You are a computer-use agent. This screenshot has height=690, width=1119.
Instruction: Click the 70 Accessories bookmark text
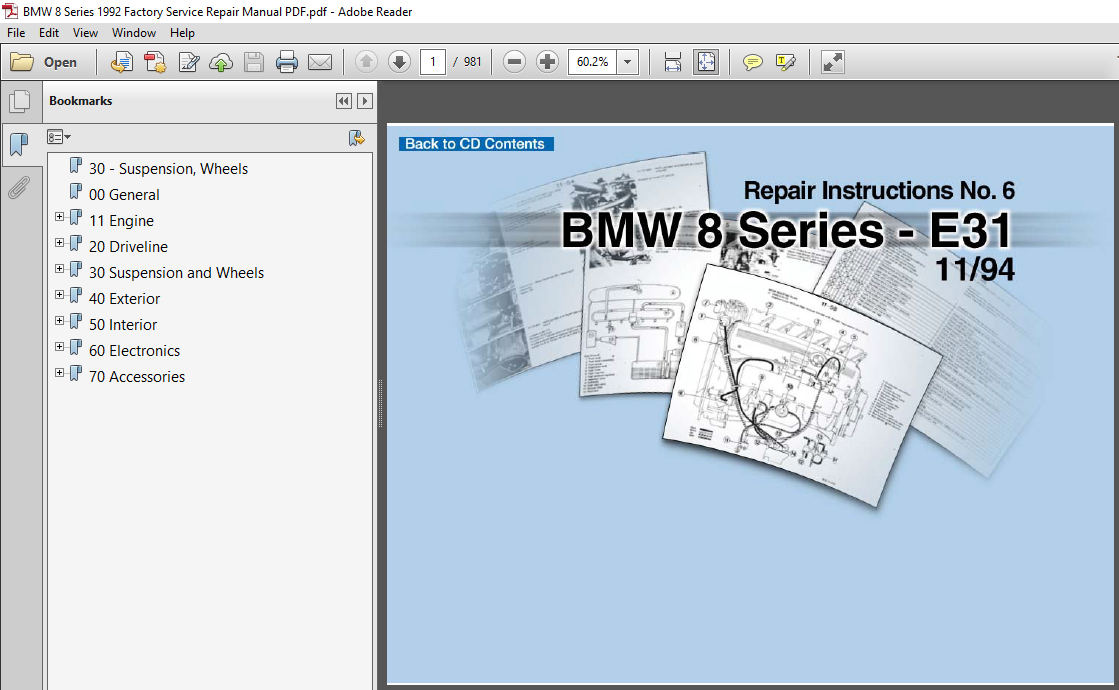pyautogui.click(x=137, y=377)
